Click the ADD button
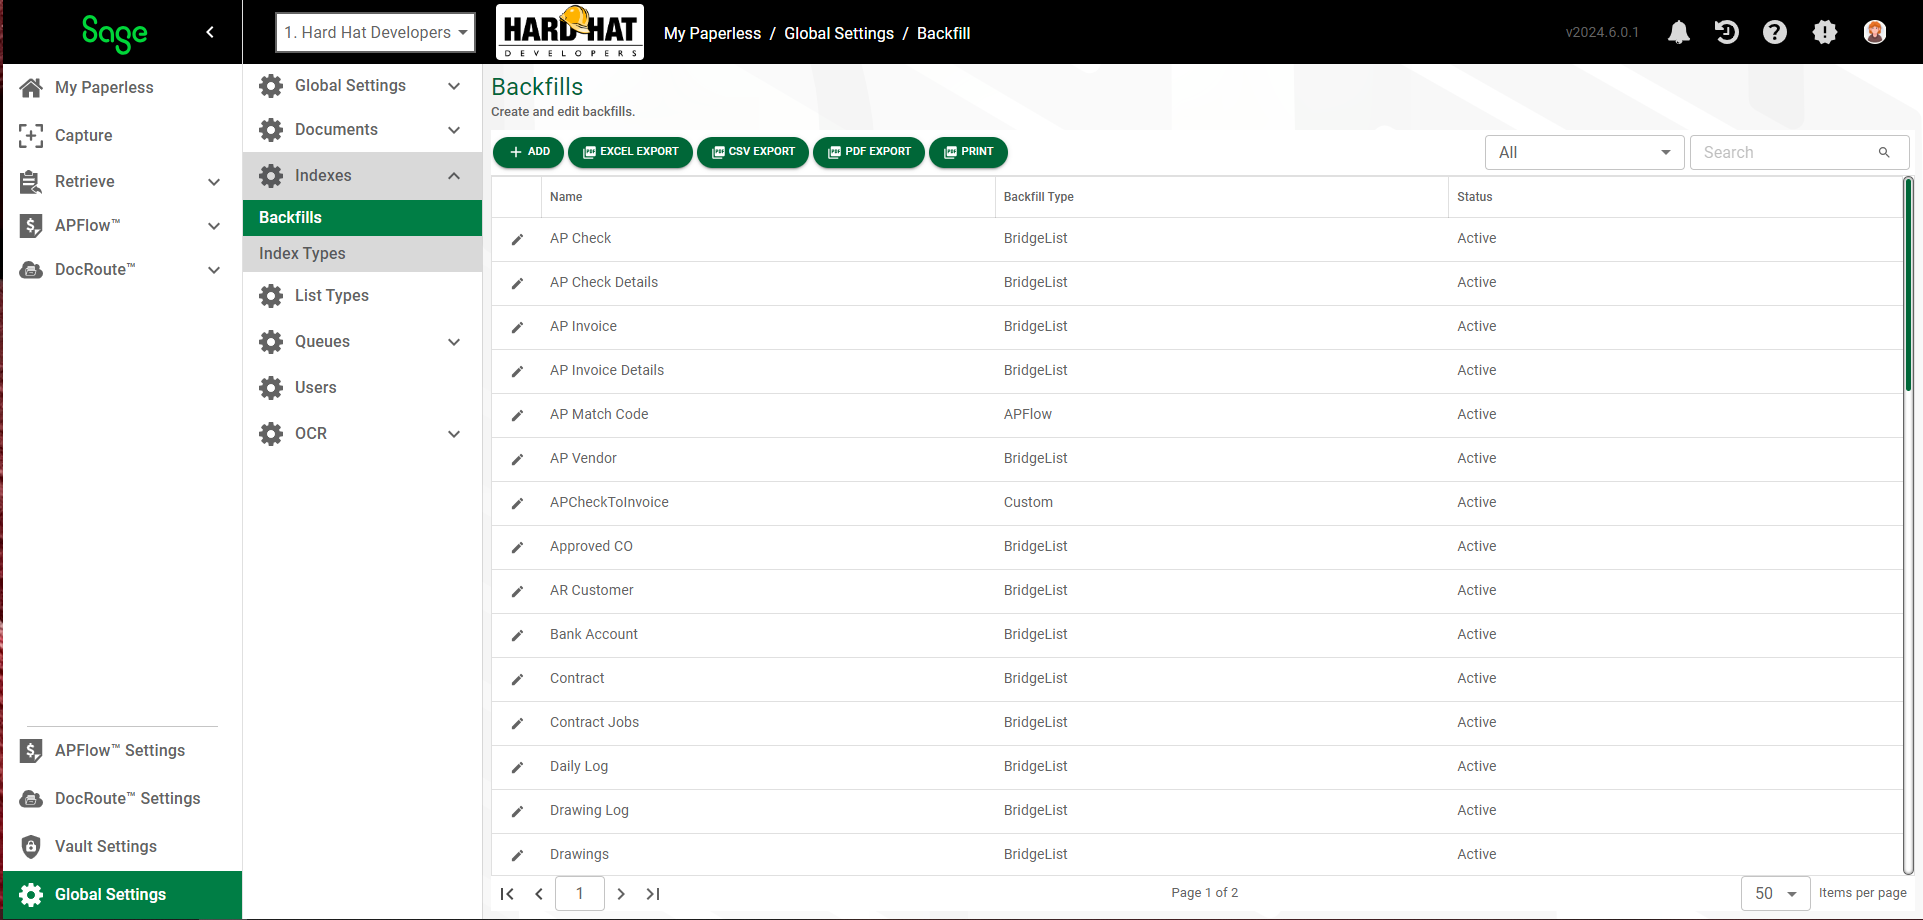The image size is (1923, 920). point(529,152)
